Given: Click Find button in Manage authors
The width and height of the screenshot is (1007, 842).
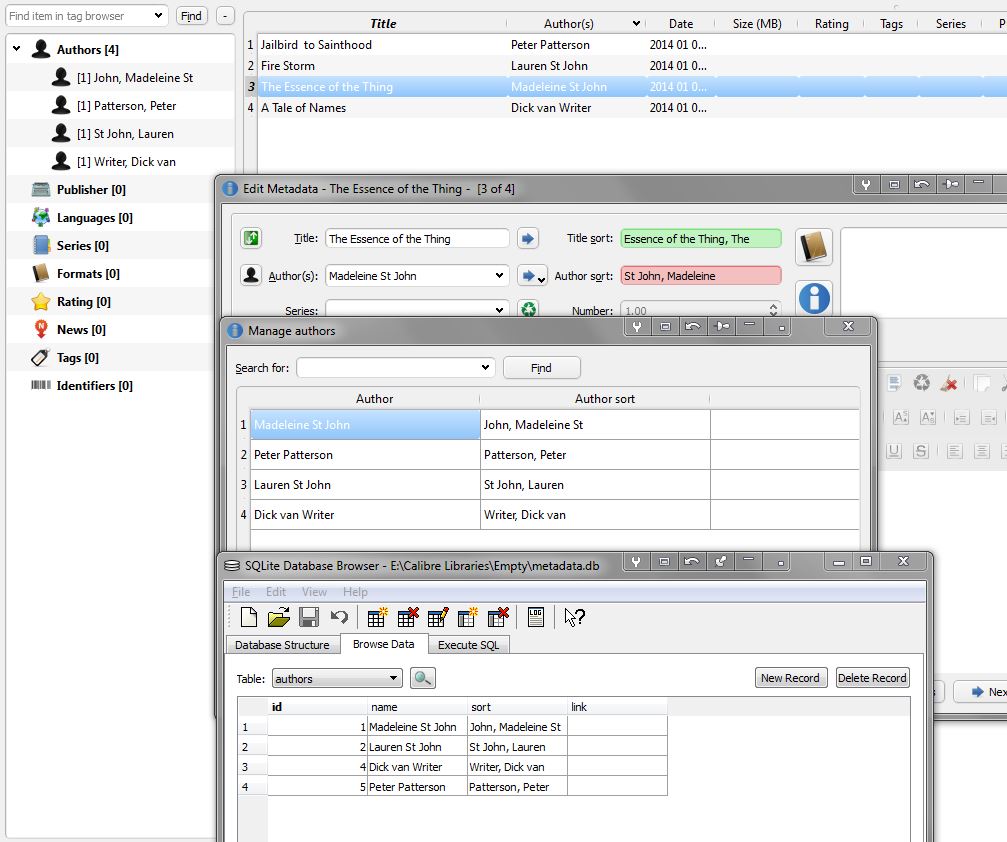Looking at the screenshot, I should [x=541, y=368].
